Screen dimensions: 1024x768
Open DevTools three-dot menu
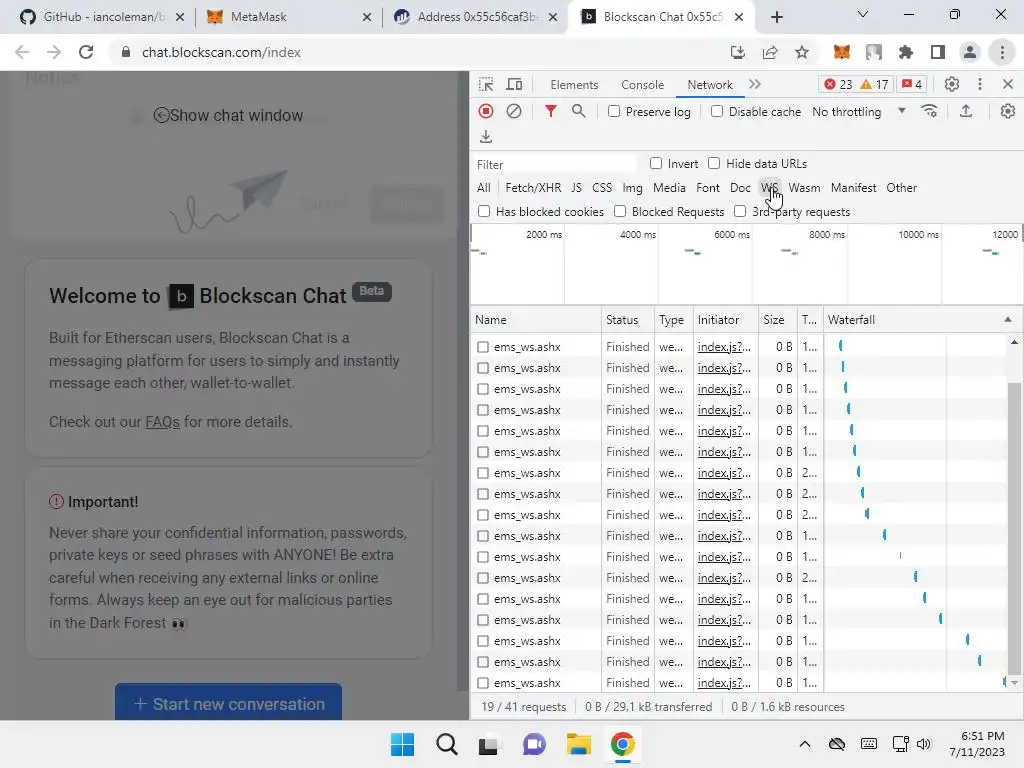(980, 84)
